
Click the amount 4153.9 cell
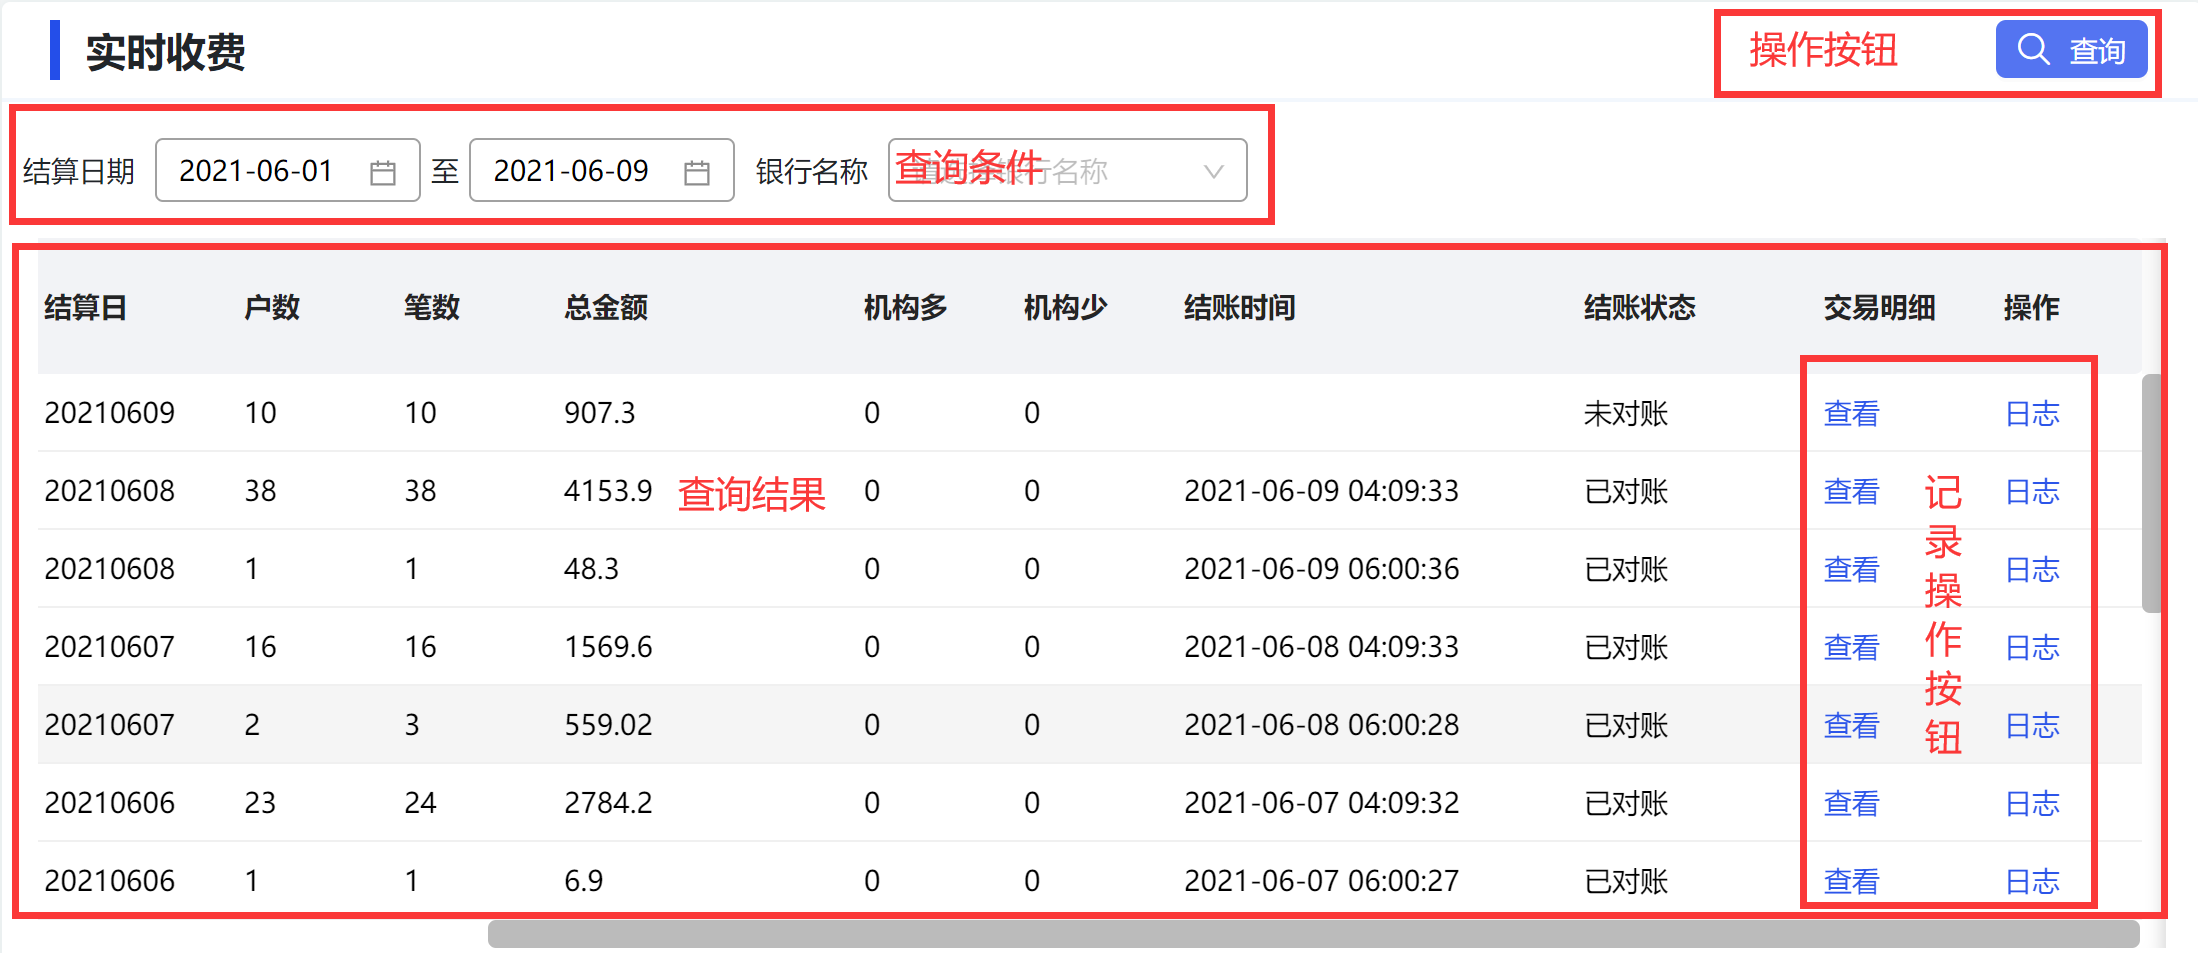(608, 491)
